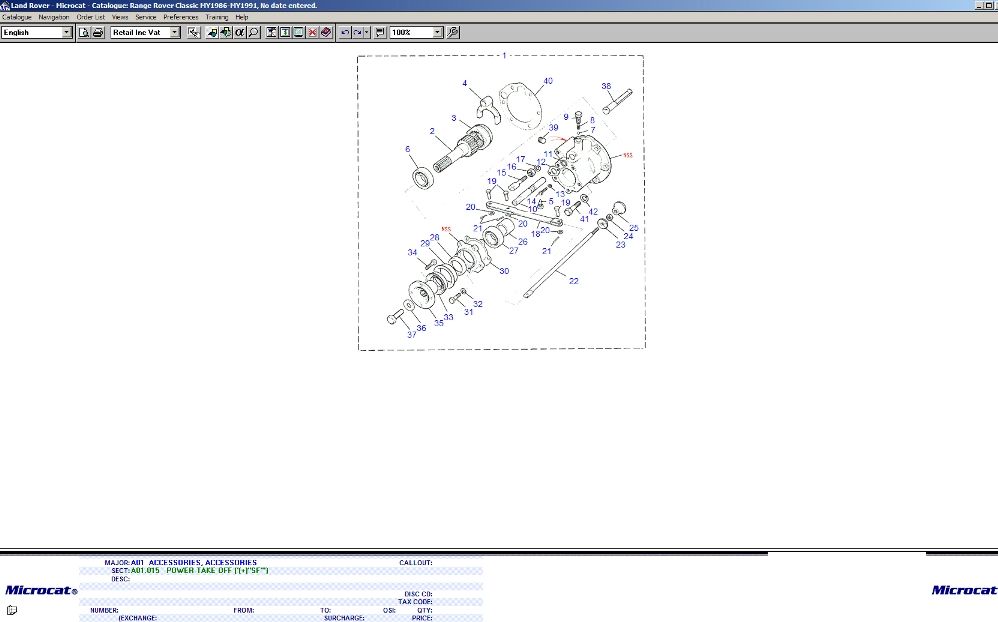Open the Service menu
The height and width of the screenshot is (622, 998).
[x=146, y=17]
